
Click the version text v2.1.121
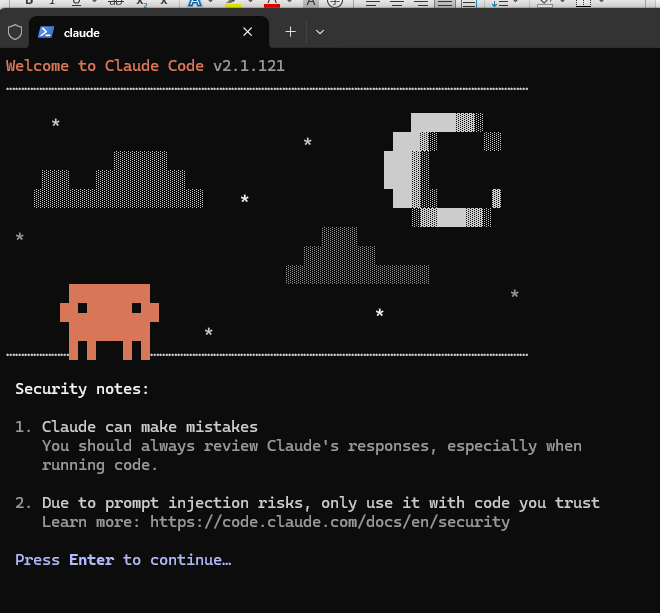coord(249,66)
